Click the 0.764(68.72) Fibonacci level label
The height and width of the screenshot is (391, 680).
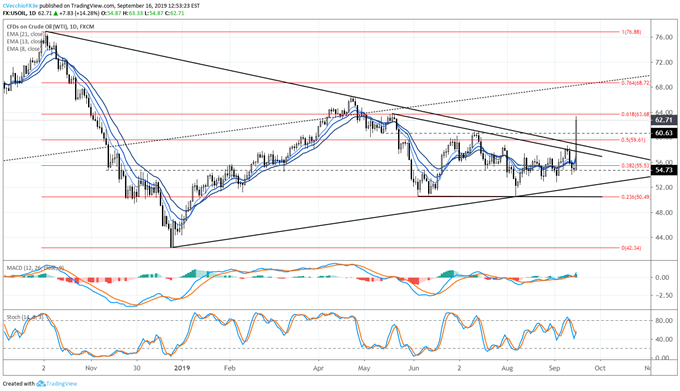click(635, 83)
